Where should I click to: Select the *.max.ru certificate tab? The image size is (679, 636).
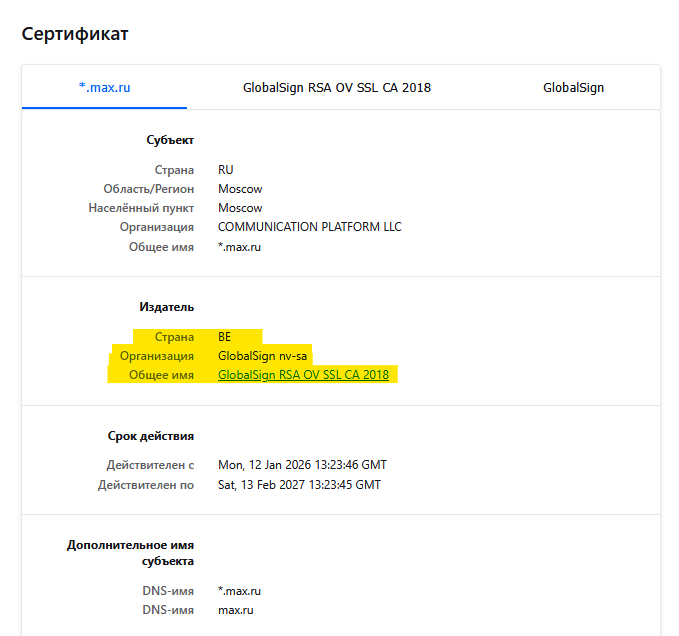104,87
